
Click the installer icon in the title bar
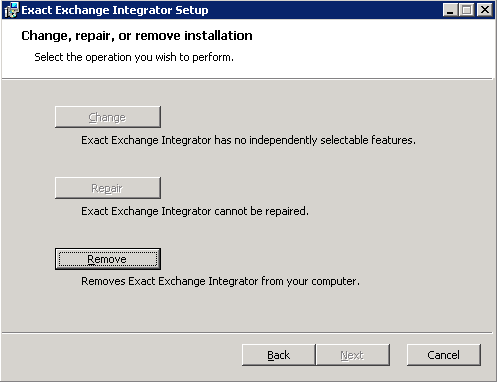pyautogui.click(x=11, y=10)
